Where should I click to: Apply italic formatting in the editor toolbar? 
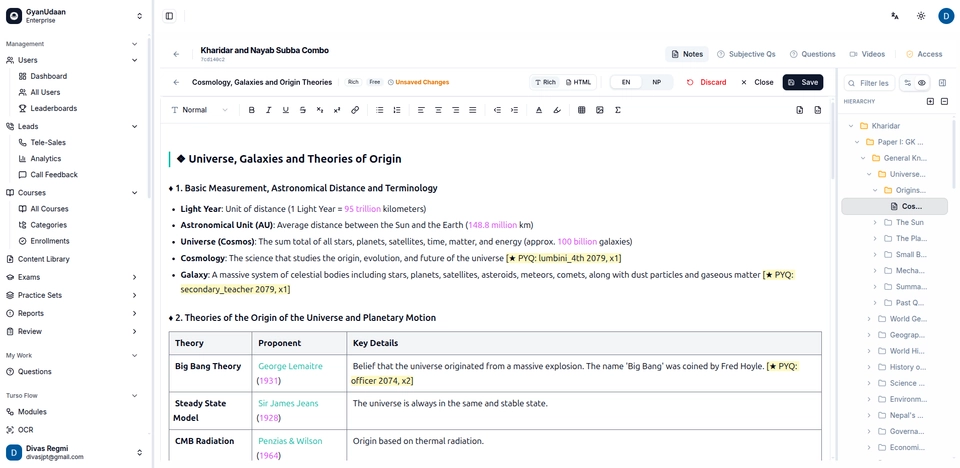(x=268, y=110)
